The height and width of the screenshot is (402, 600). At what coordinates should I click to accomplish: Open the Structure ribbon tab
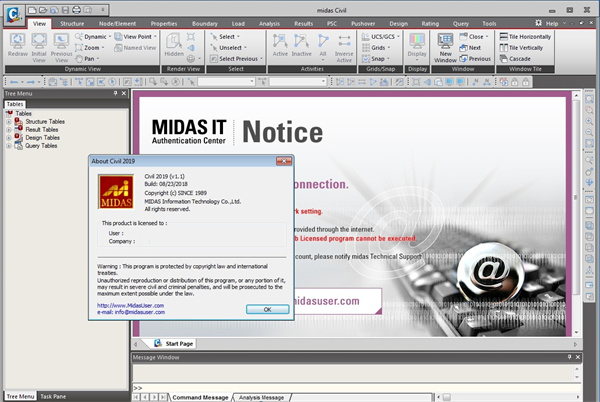72,24
